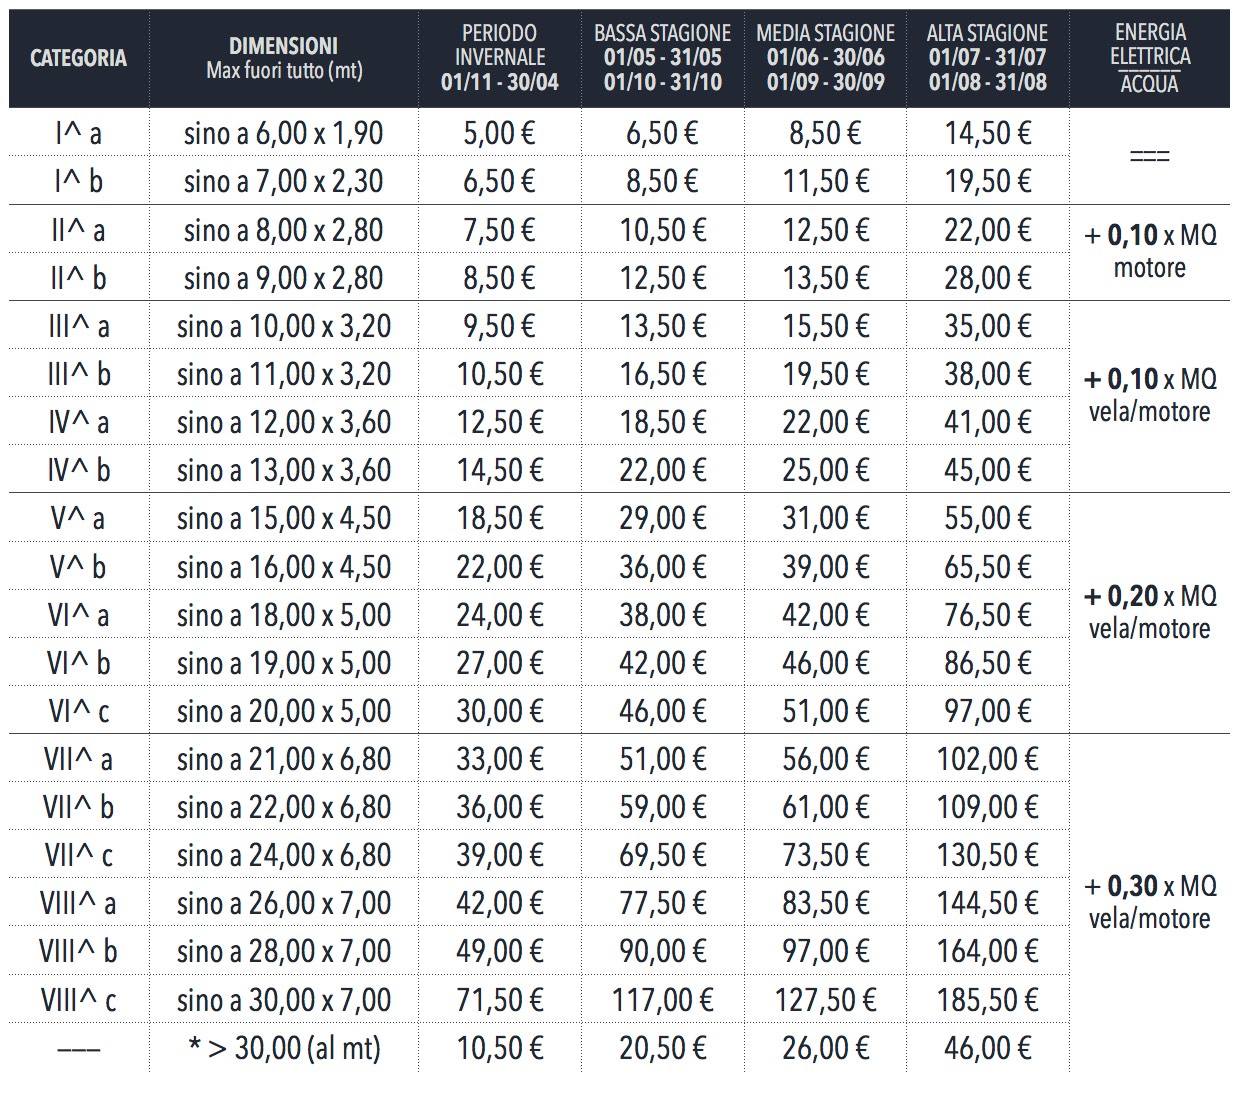Select category II^ a cell
This screenshot has width=1240, height=1100.
click(78, 230)
